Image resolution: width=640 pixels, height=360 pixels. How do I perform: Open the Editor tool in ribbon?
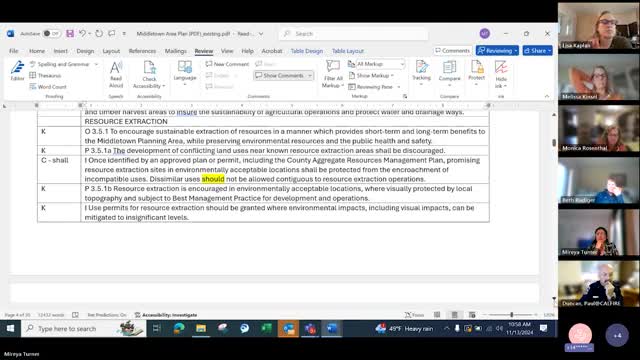coord(17,71)
